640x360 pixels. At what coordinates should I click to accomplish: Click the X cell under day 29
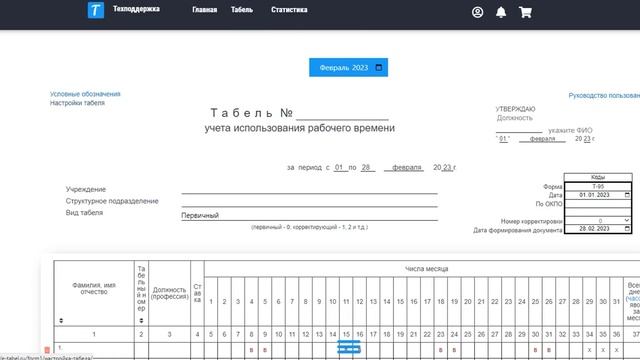[x=589, y=350]
